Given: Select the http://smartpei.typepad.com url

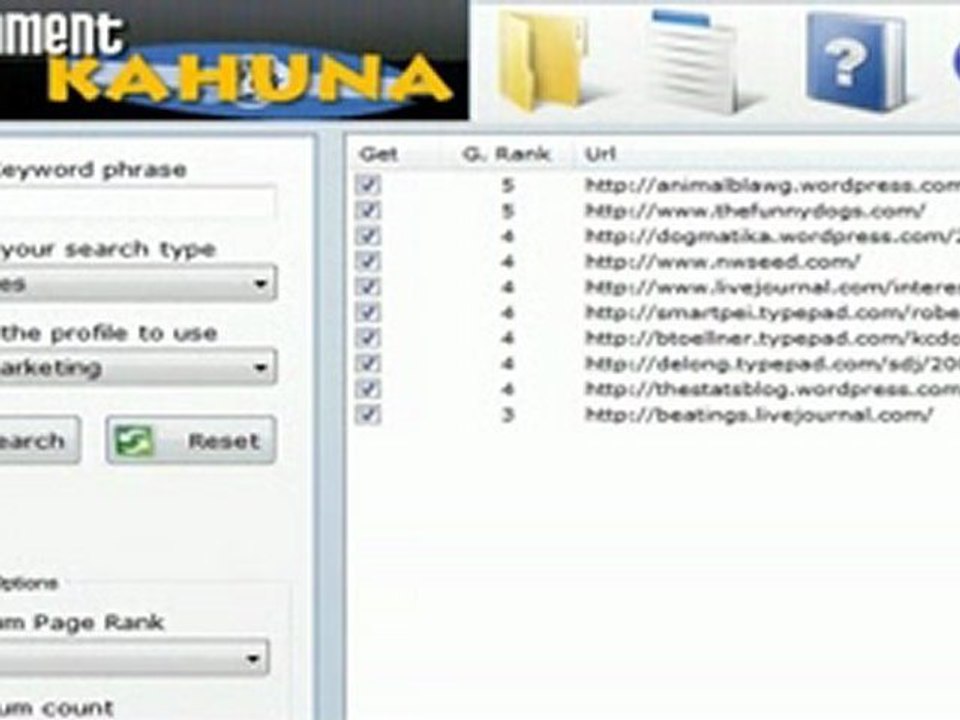Looking at the screenshot, I should point(773,313).
